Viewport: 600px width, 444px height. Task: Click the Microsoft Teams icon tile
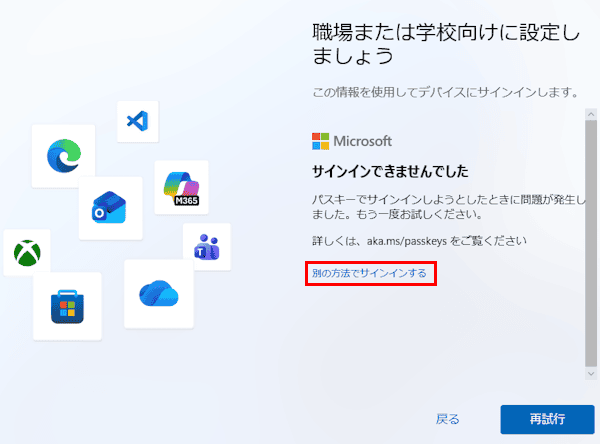pos(207,247)
